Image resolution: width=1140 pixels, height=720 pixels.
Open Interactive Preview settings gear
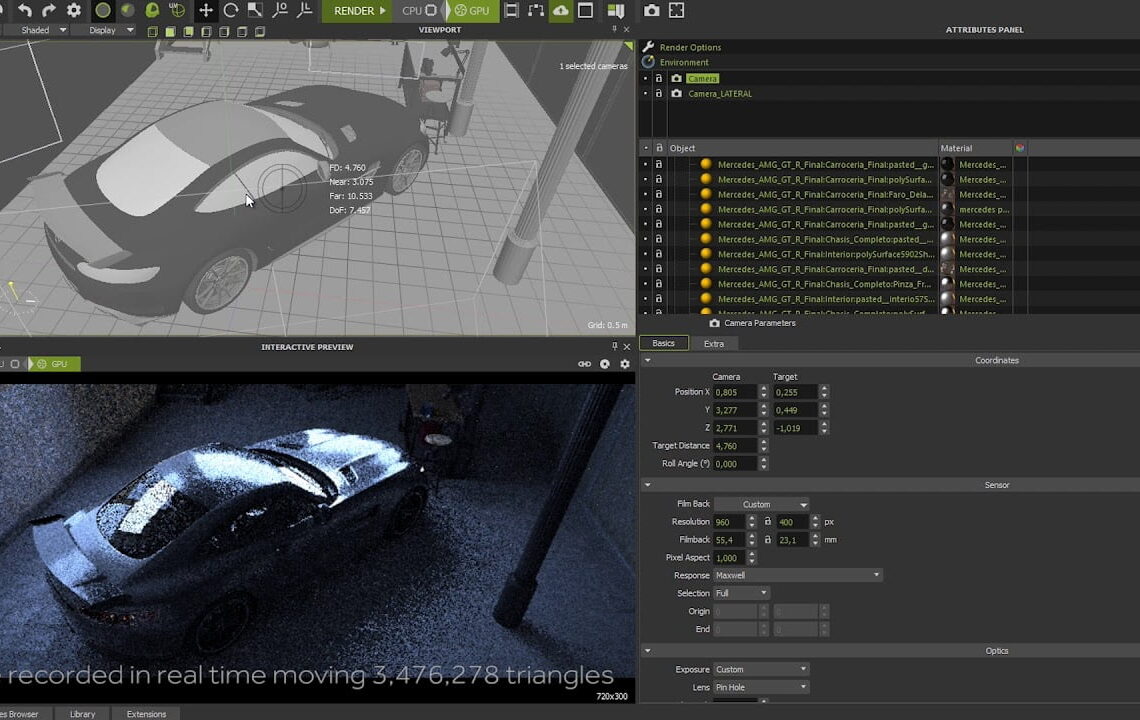tap(625, 364)
